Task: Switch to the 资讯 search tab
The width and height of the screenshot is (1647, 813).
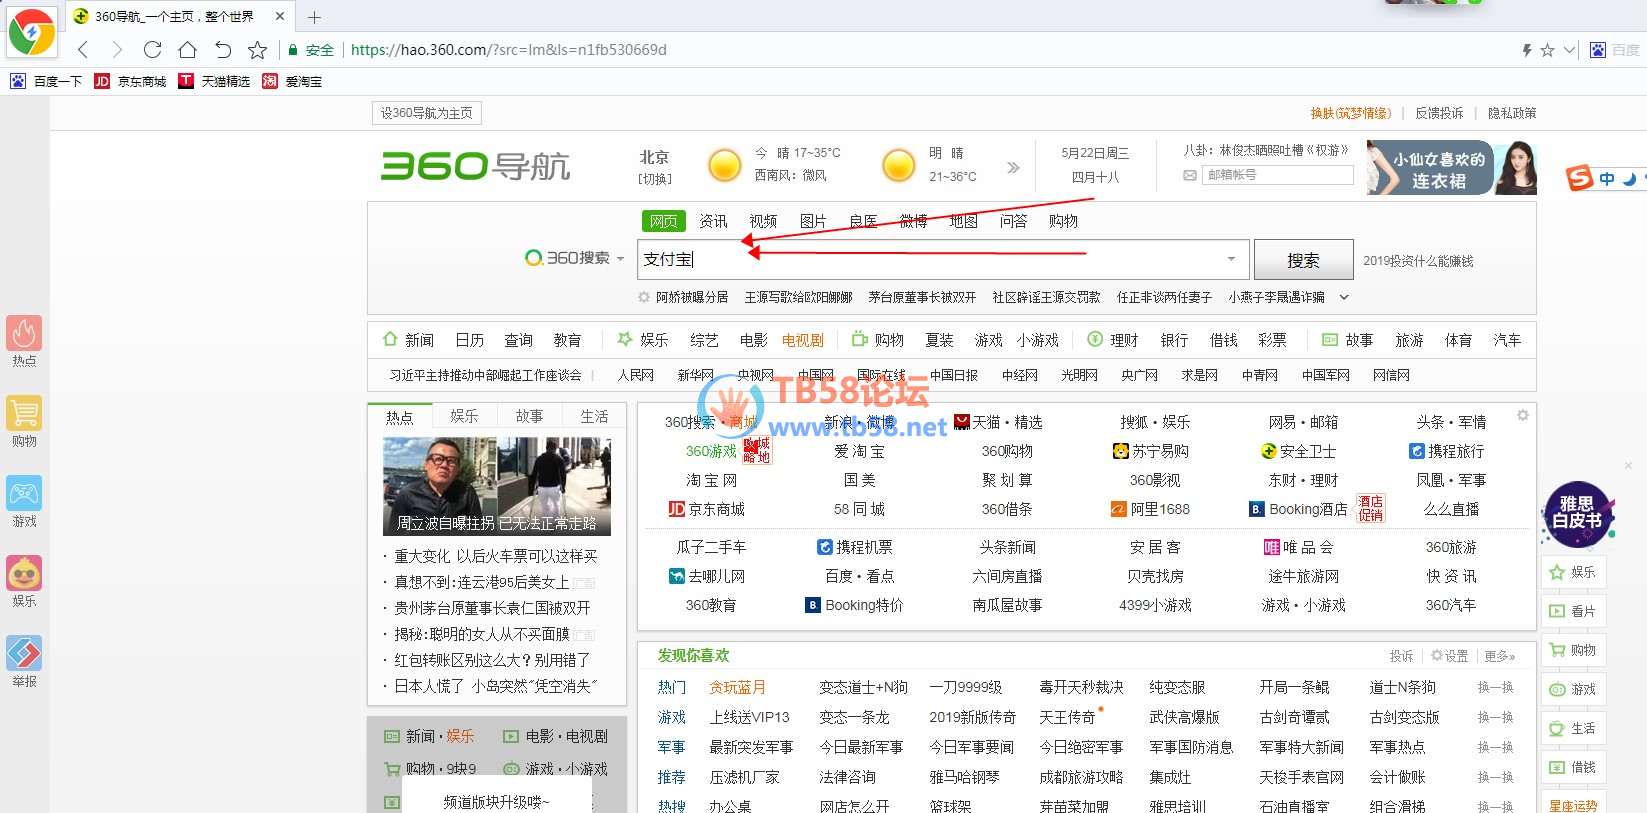Action: 713,221
